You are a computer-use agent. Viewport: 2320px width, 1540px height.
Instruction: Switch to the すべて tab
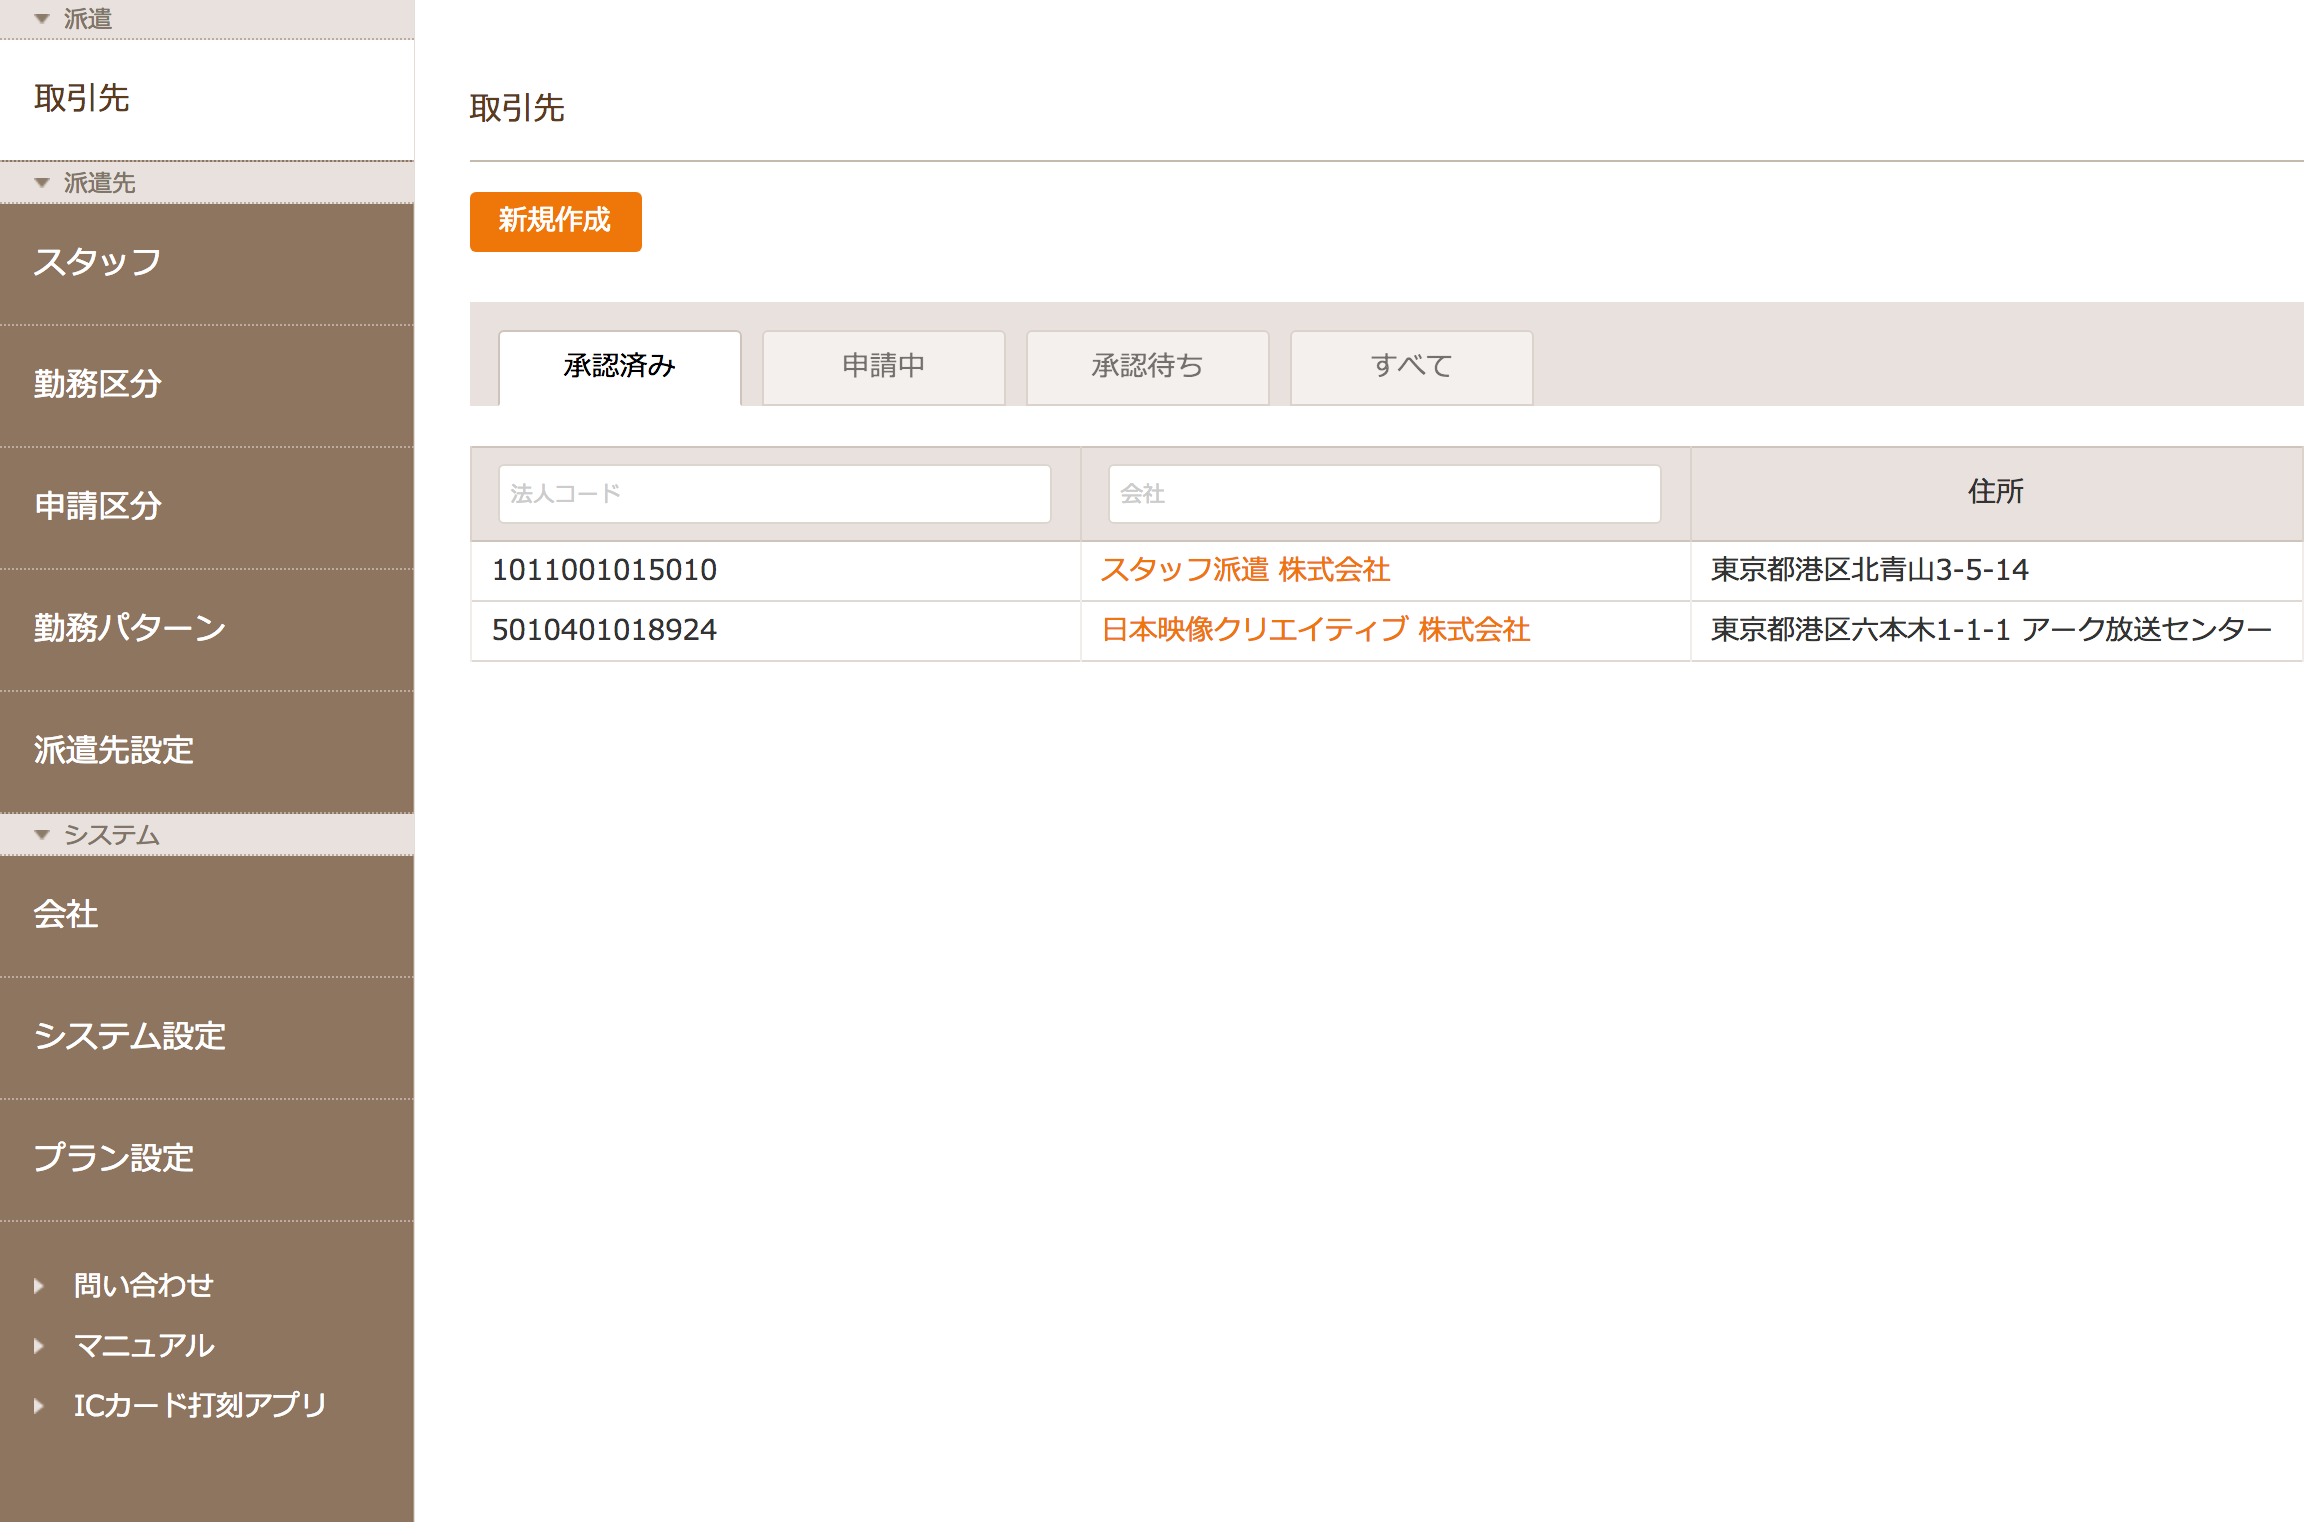pyautogui.click(x=1412, y=367)
